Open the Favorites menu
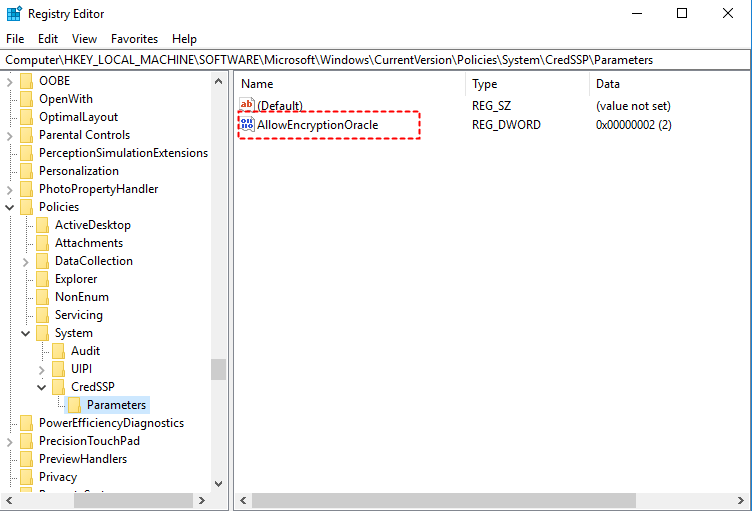Image resolution: width=752 pixels, height=511 pixels. 134,39
